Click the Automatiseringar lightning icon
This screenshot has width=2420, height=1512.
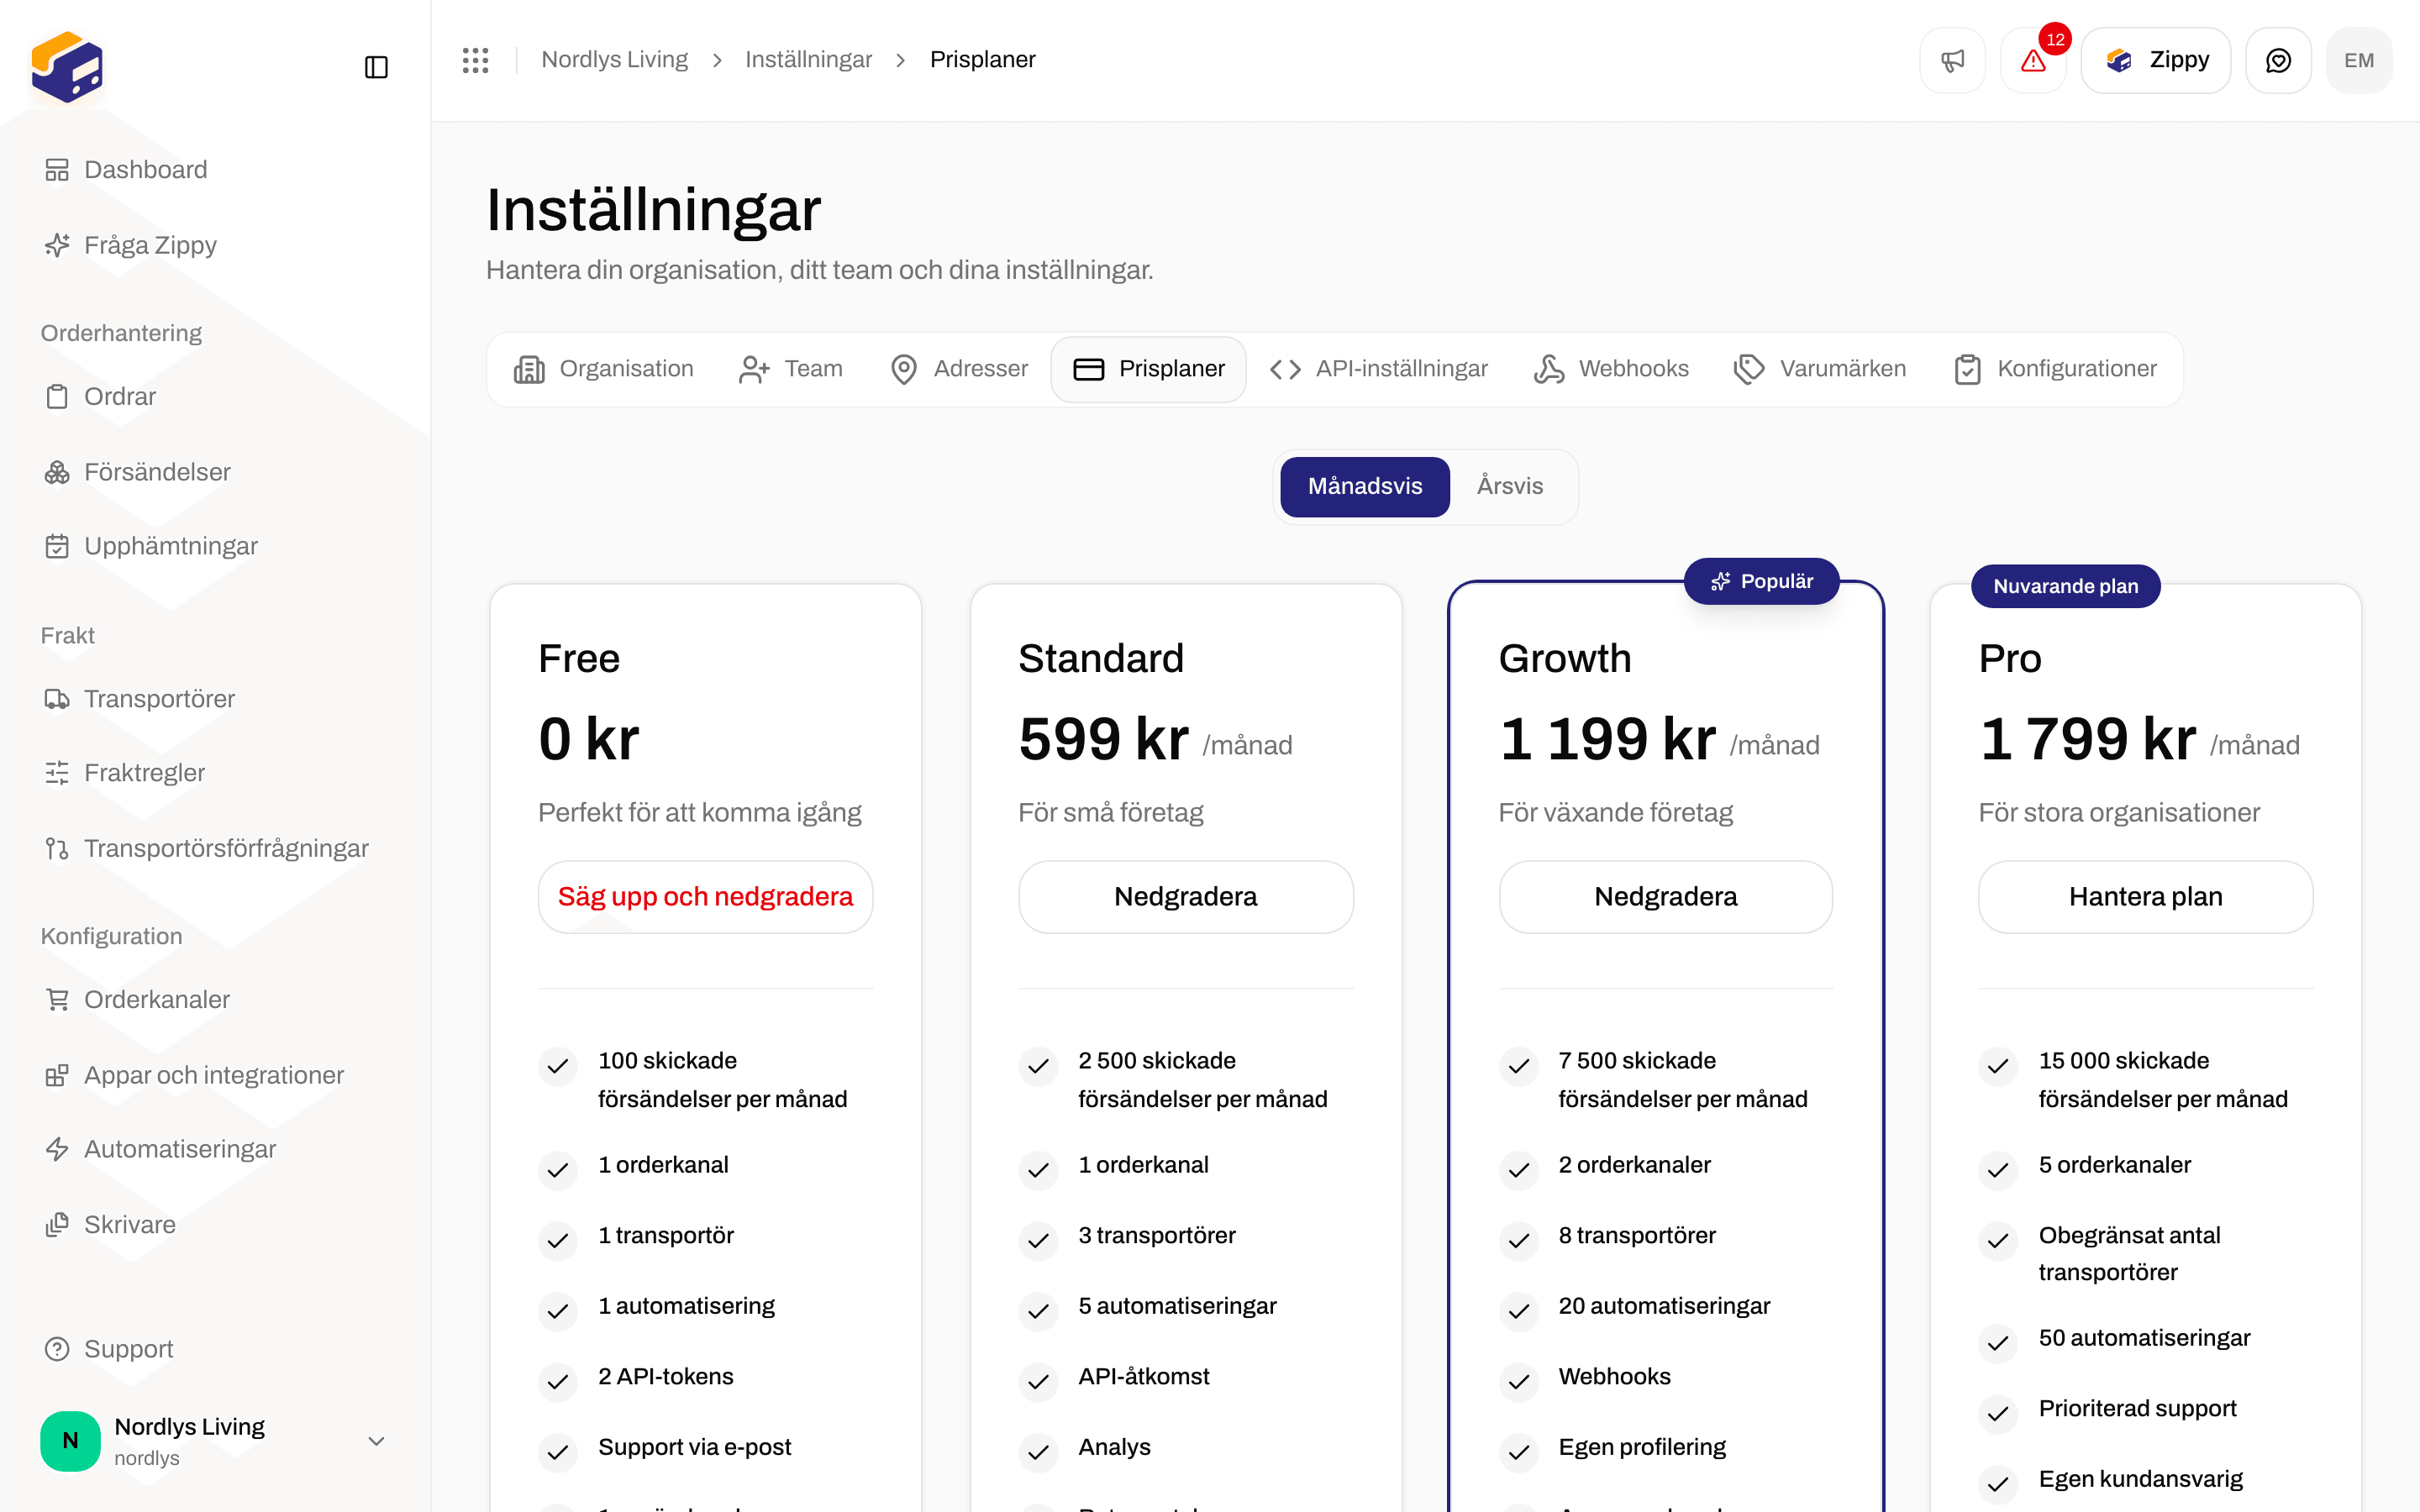(x=57, y=1149)
